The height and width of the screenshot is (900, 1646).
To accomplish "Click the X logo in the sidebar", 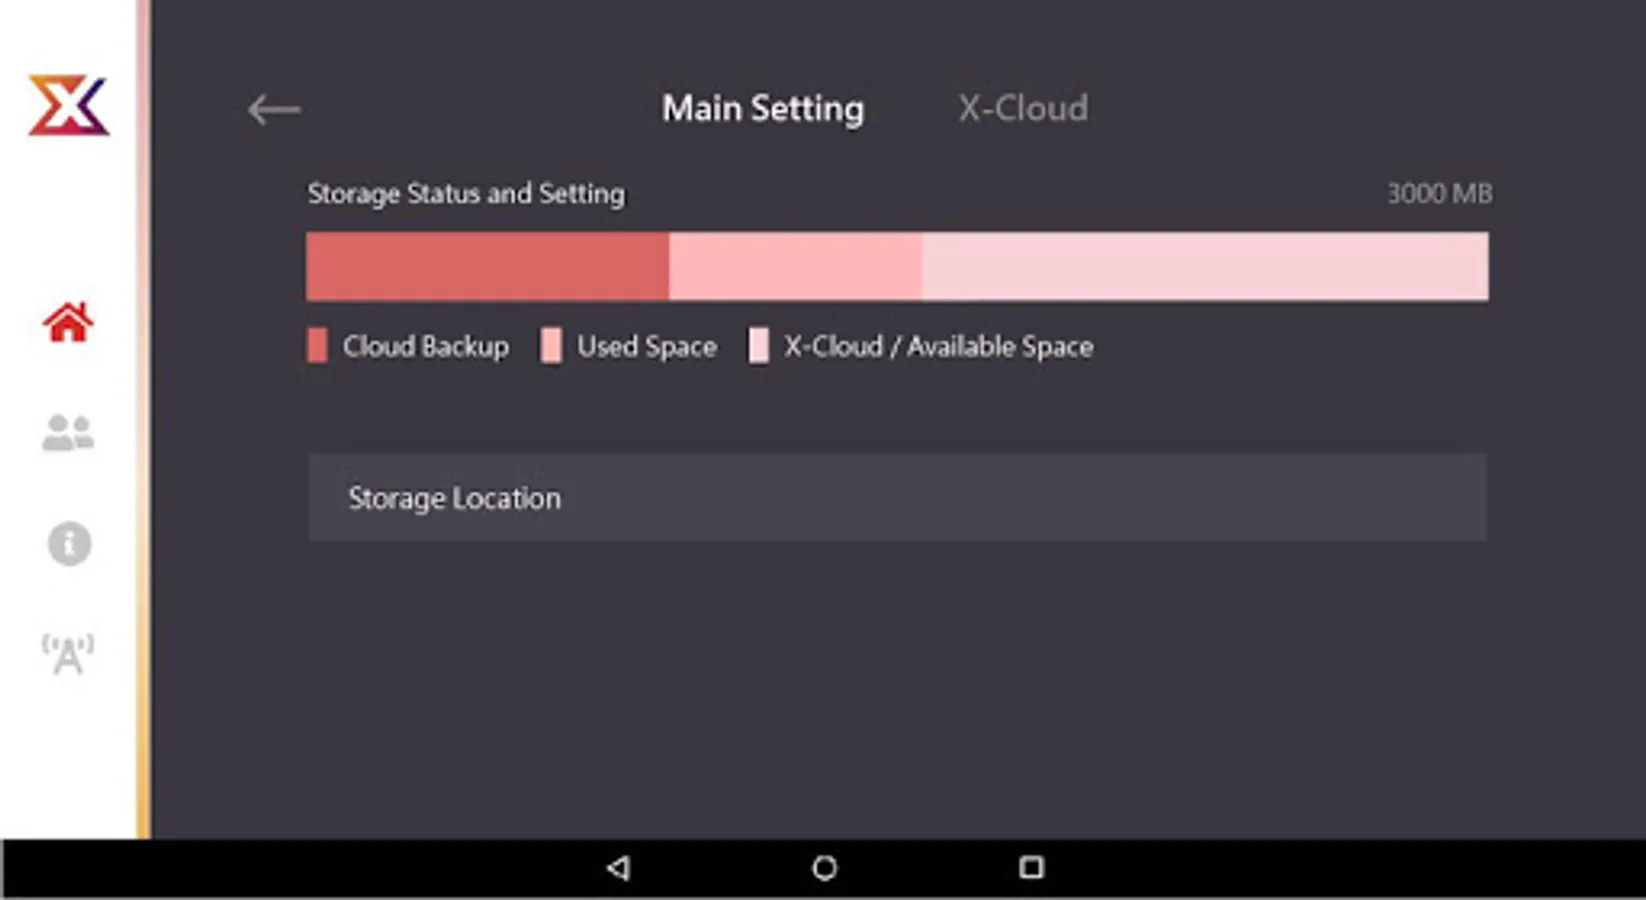I will tap(68, 105).
